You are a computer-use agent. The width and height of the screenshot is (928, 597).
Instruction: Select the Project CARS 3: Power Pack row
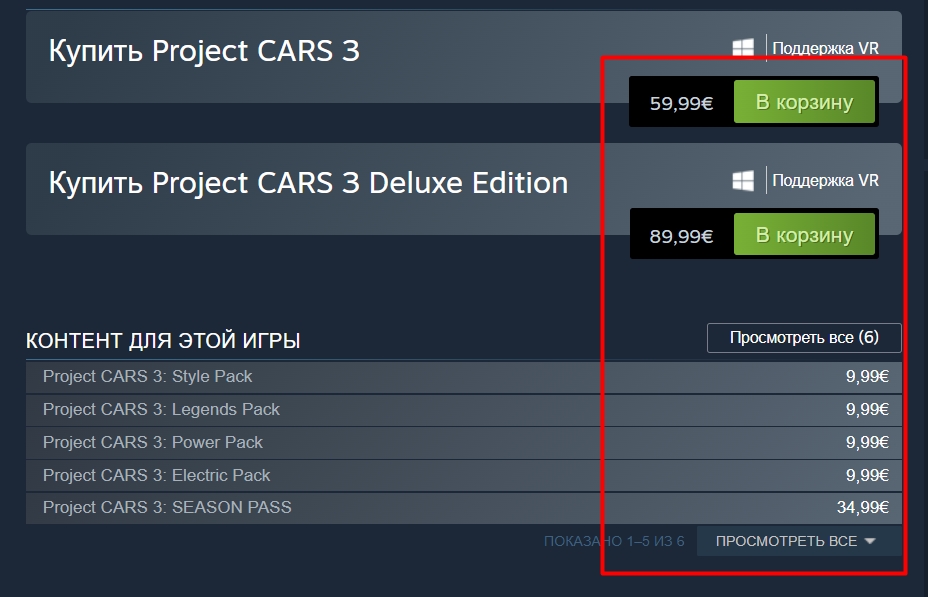coord(463,443)
